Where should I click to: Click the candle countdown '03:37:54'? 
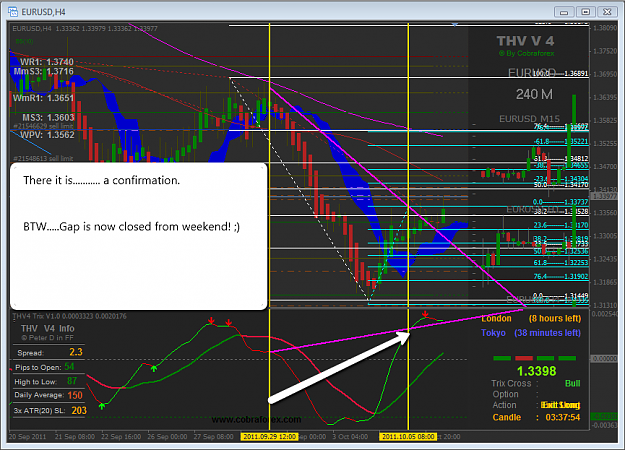click(x=563, y=417)
